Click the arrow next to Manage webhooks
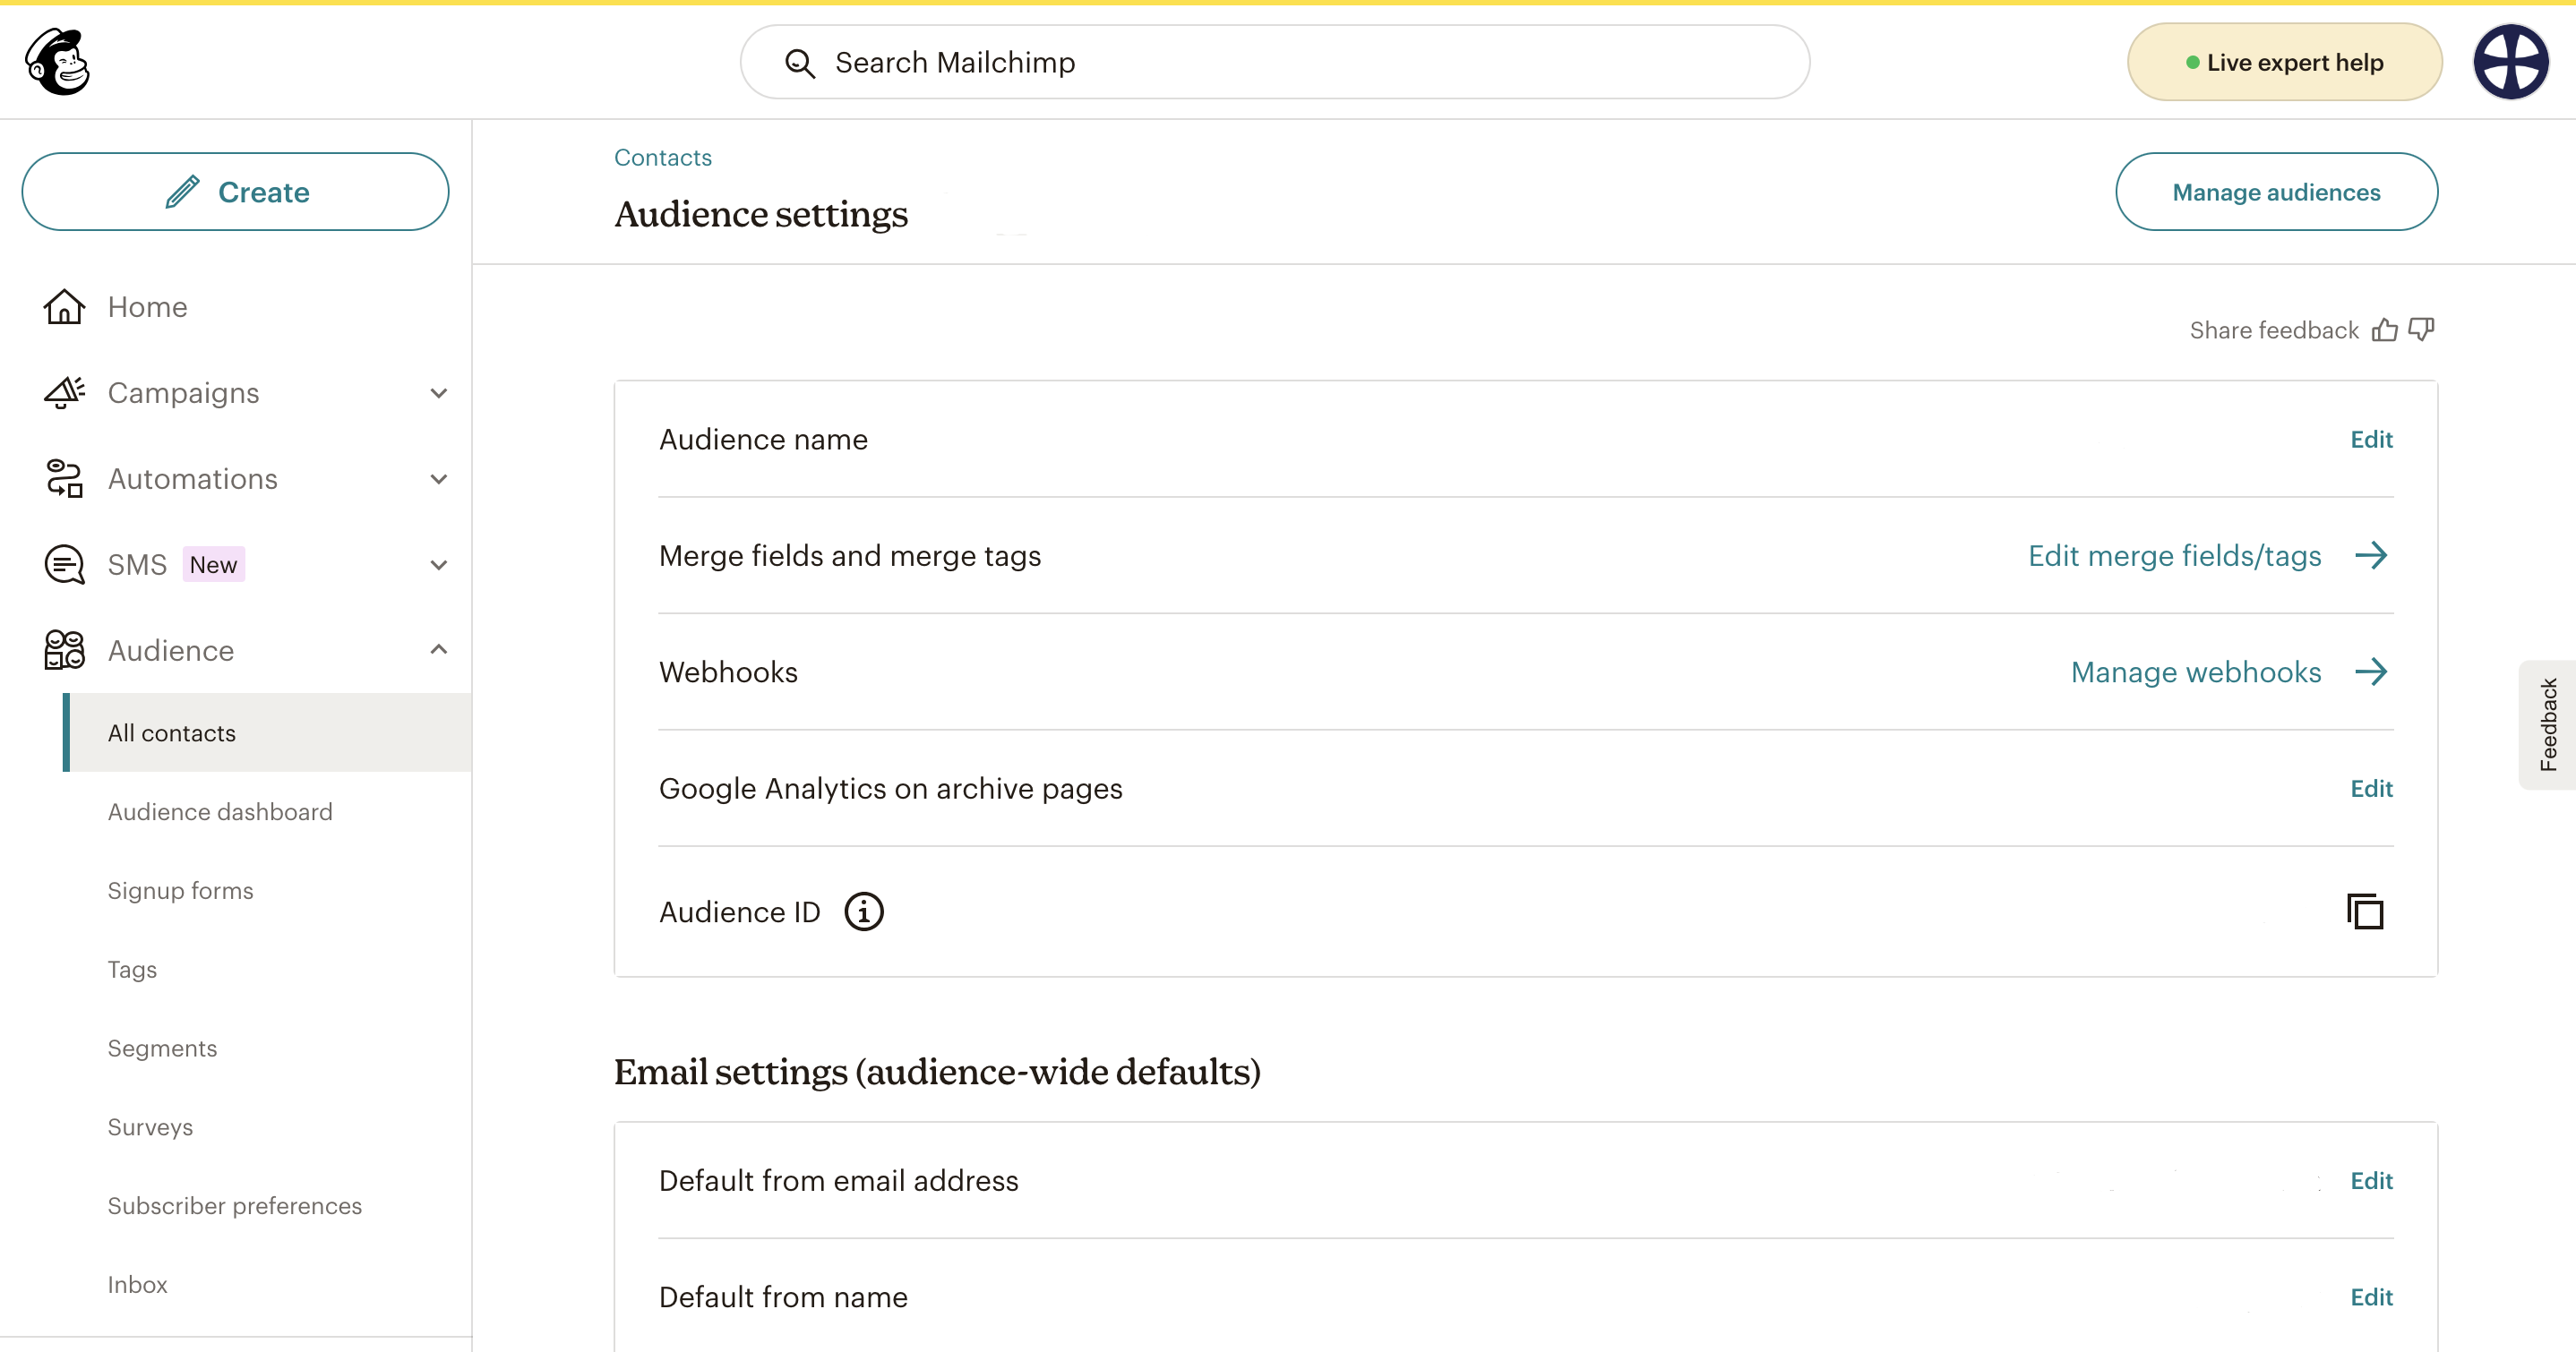This screenshot has height=1352, width=2576. pyautogui.click(x=2371, y=672)
